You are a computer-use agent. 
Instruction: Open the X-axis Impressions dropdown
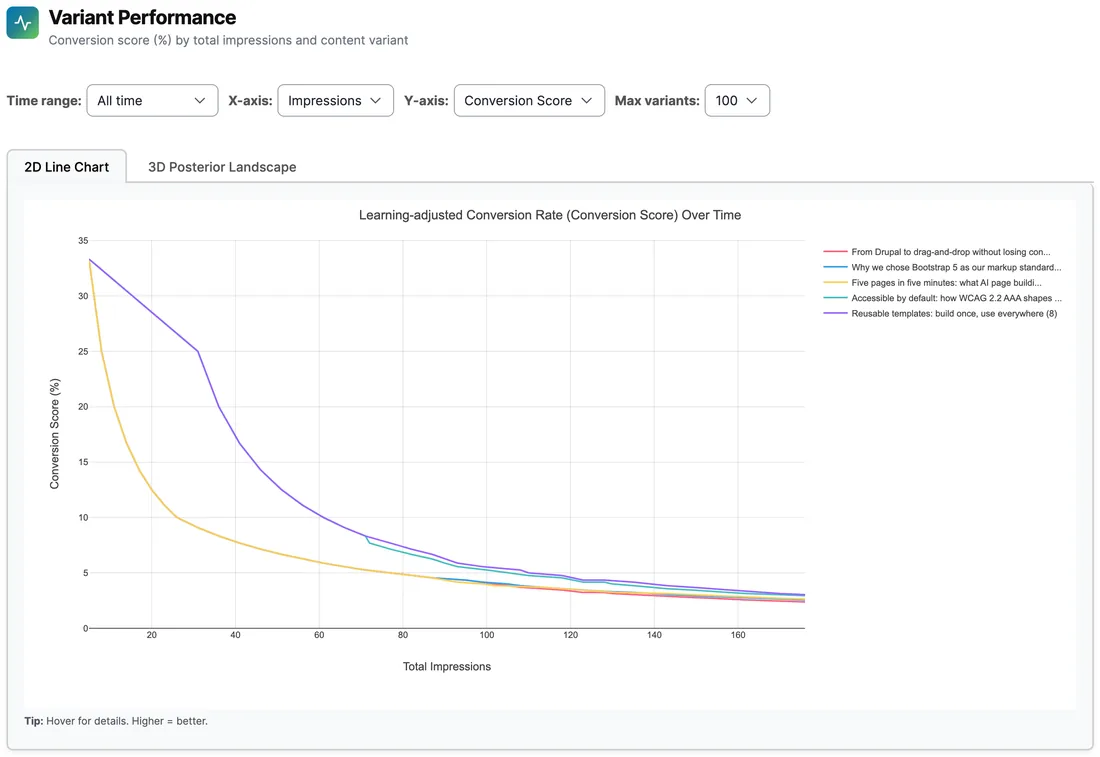pyautogui.click(x=335, y=100)
